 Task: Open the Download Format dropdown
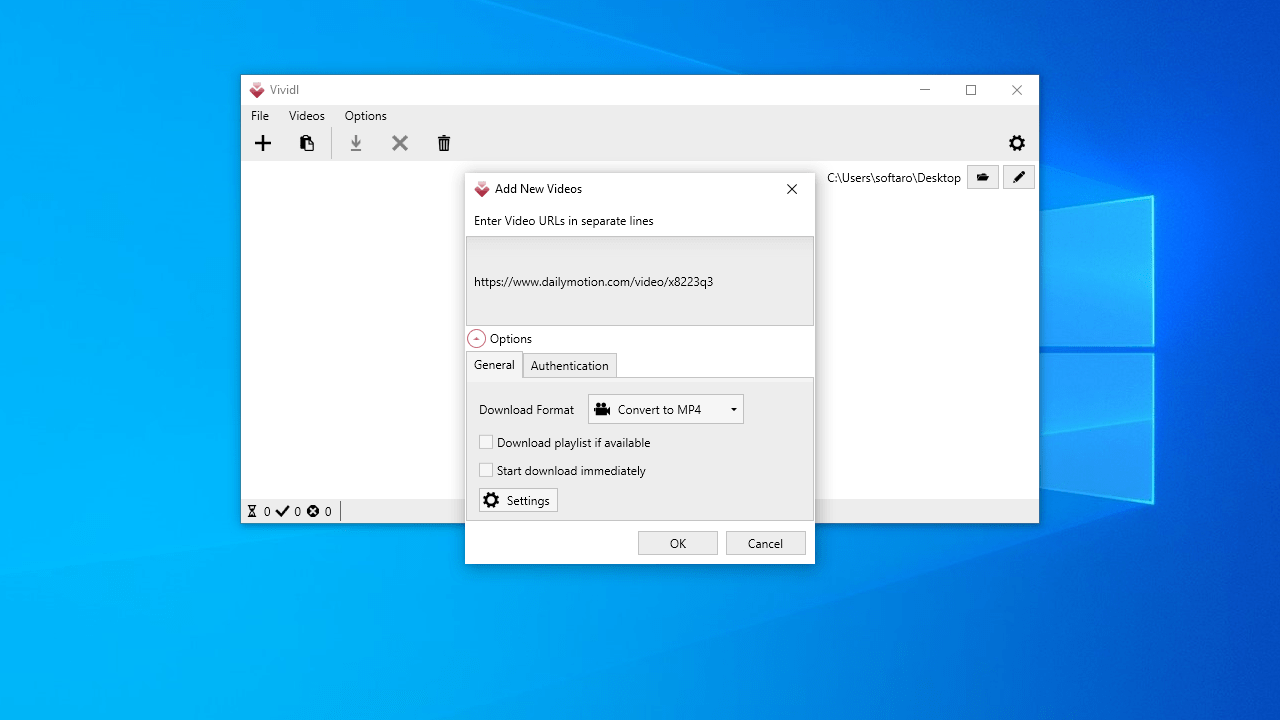pos(666,409)
